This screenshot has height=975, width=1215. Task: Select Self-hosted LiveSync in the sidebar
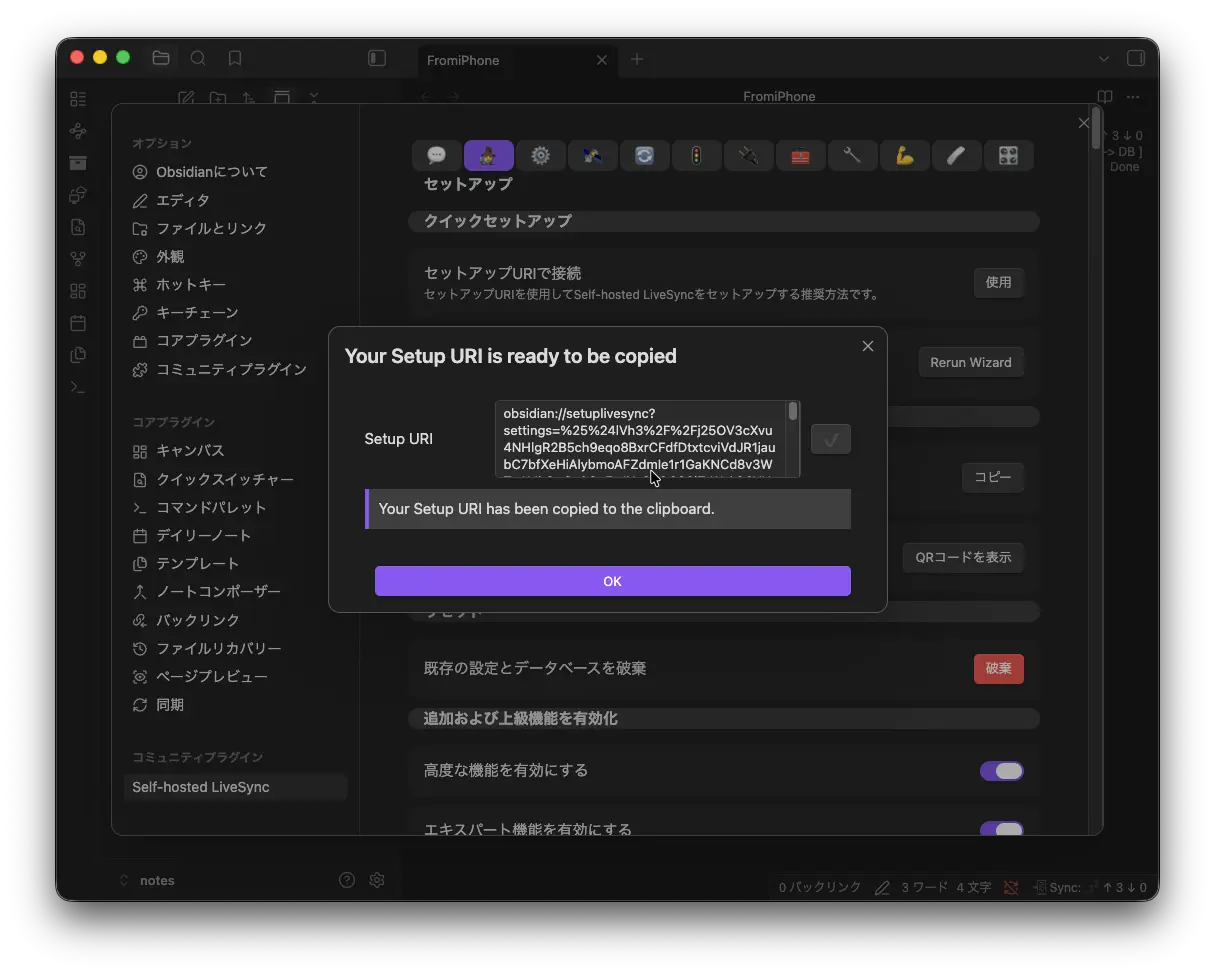236,787
